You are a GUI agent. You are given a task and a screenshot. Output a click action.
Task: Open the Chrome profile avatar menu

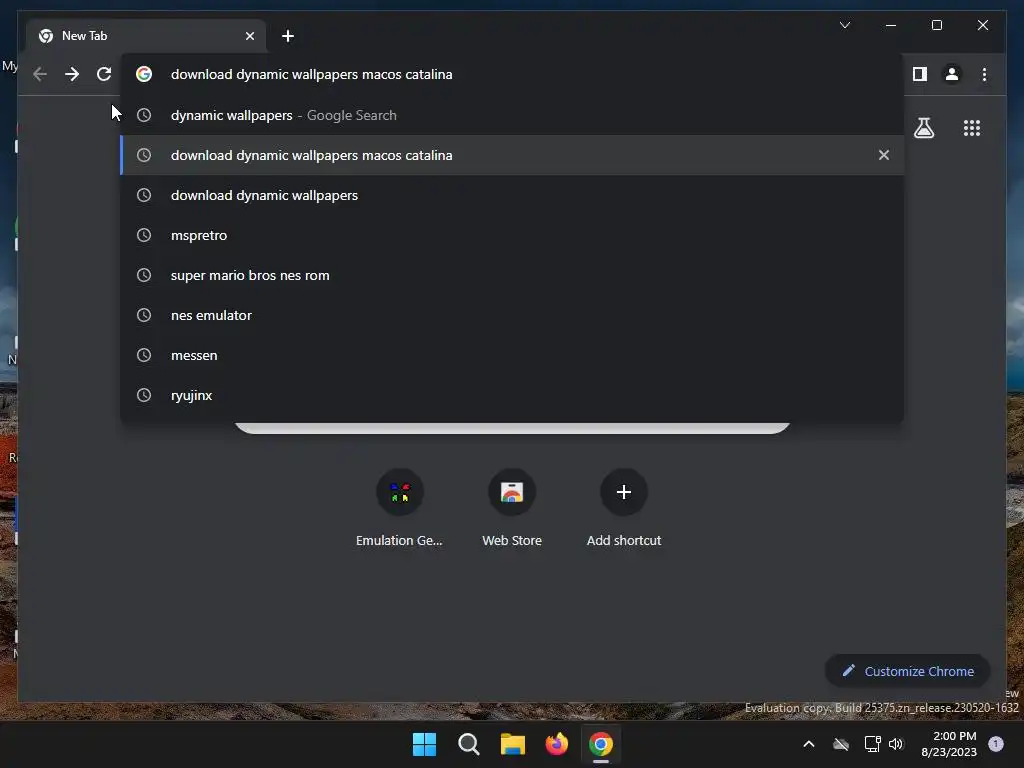tap(952, 74)
